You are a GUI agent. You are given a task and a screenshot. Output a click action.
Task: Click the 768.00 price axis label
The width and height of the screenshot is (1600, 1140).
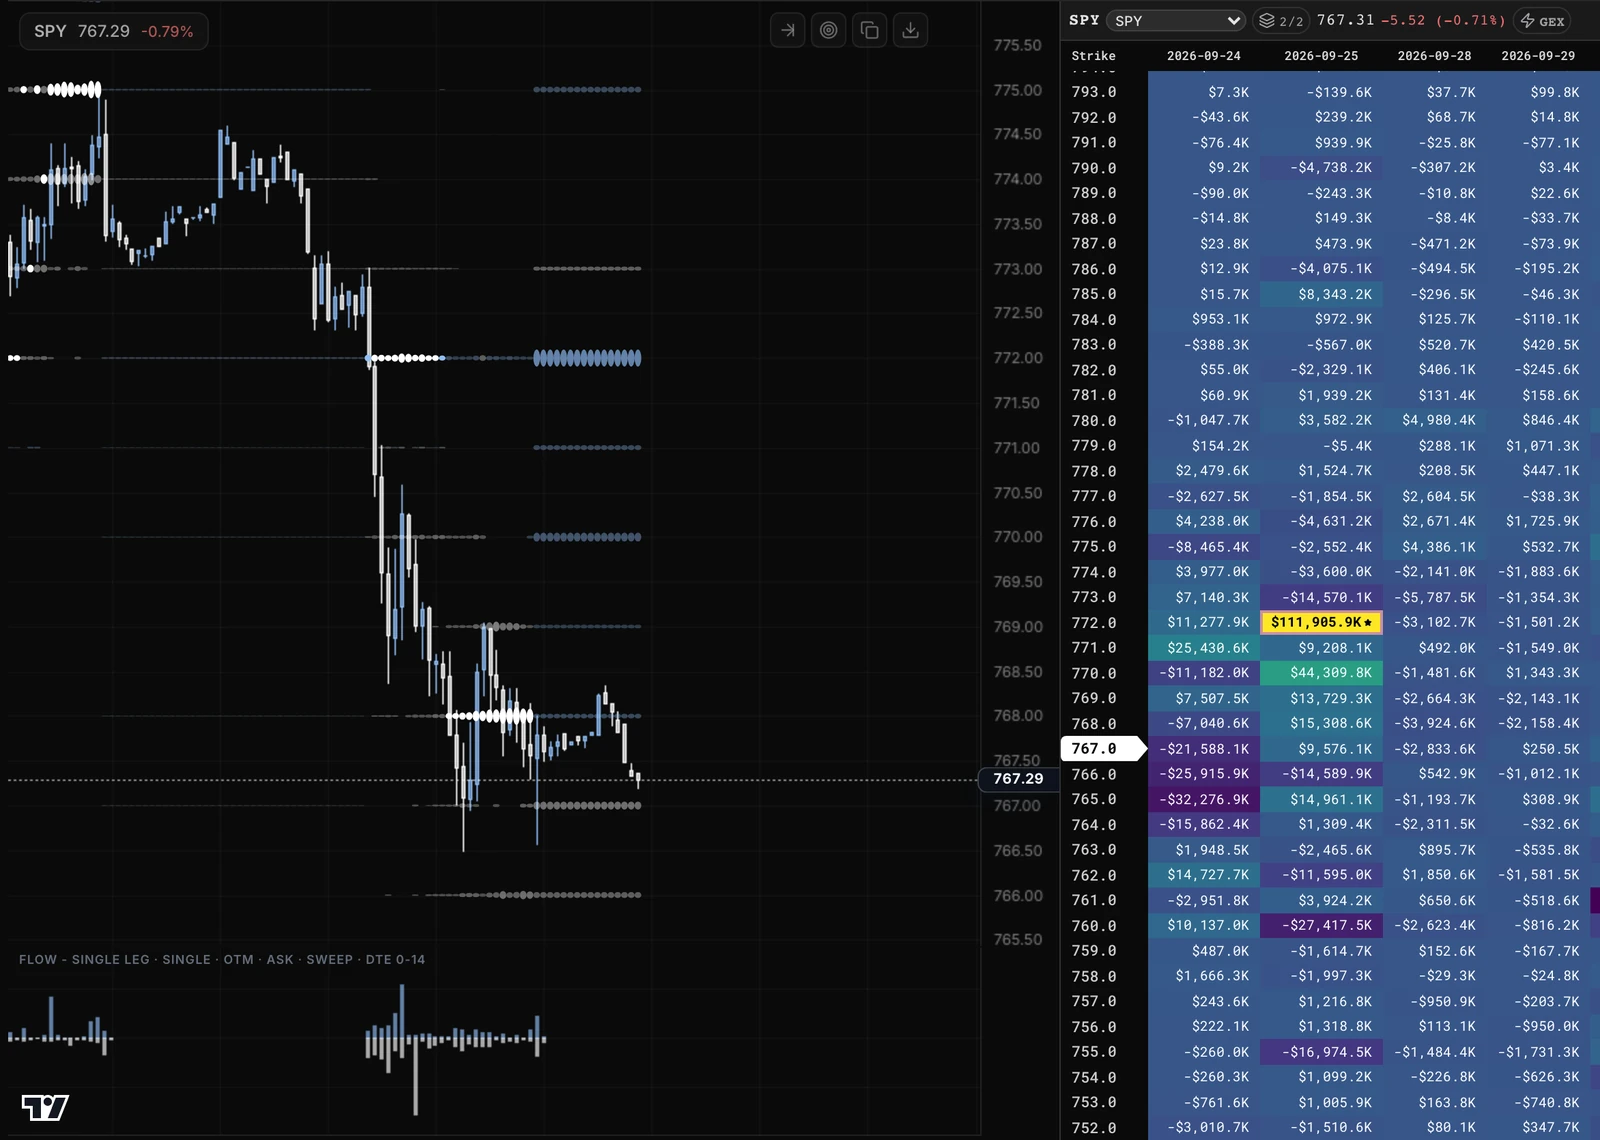pyautogui.click(x=1018, y=716)
